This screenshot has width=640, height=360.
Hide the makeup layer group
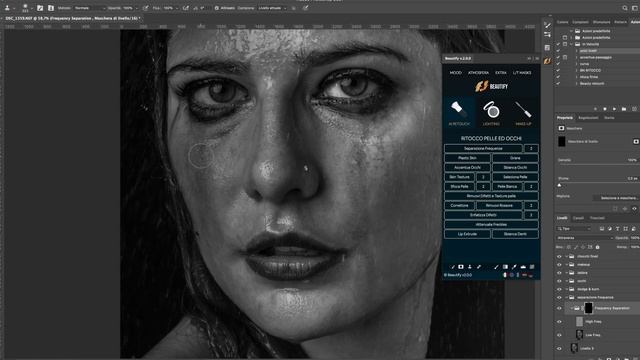point(559,264)
